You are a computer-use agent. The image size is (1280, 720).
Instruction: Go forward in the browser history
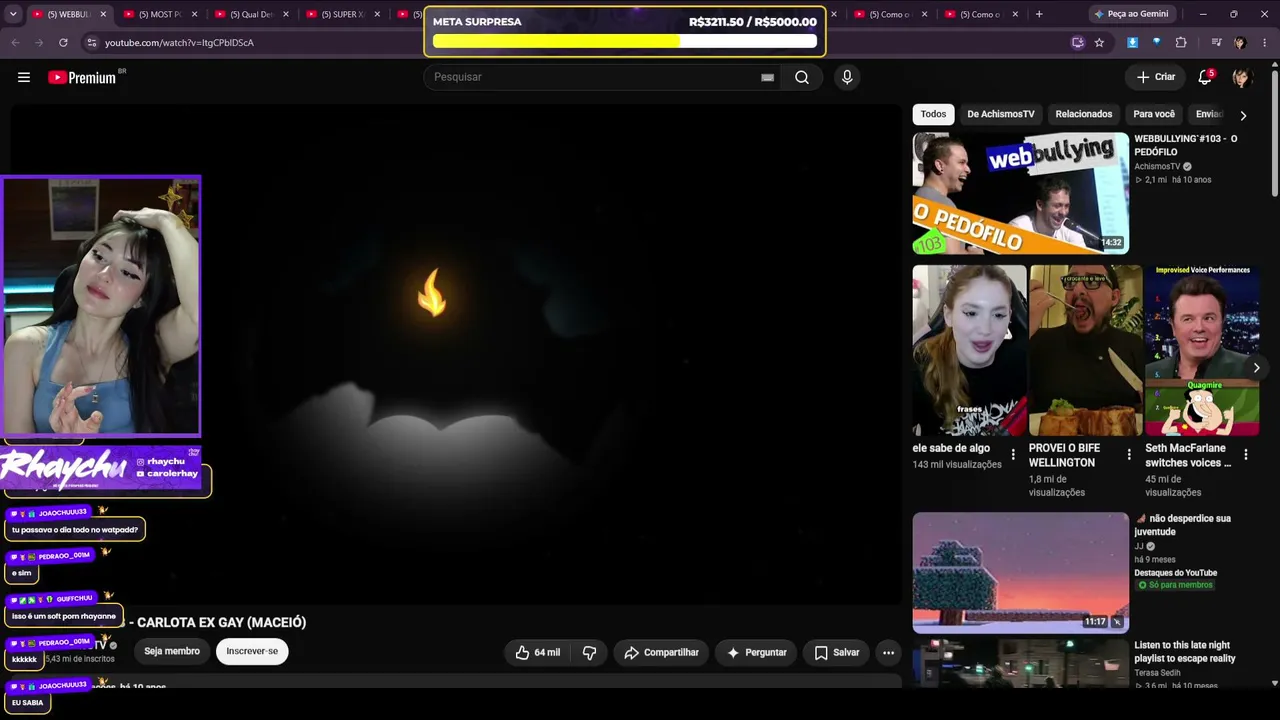click(39, 43)
